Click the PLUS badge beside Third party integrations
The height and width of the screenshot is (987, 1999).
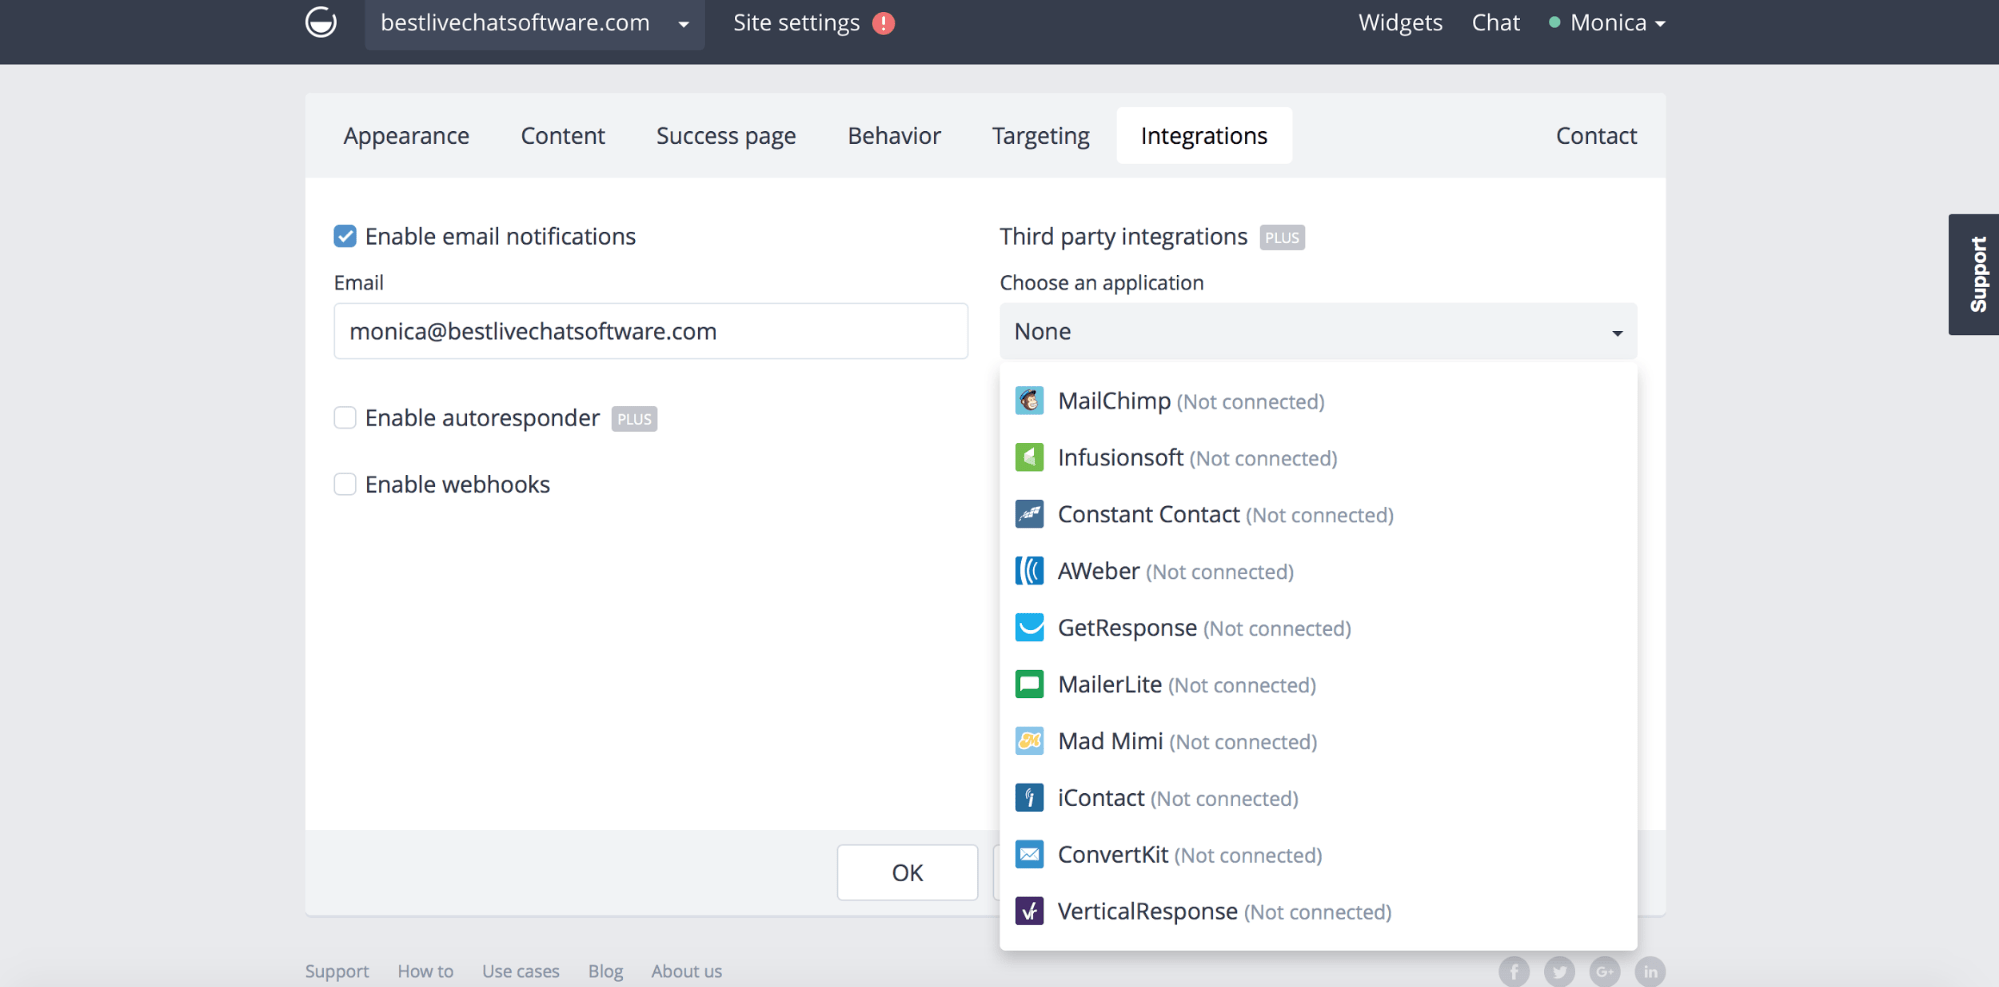[x=1282, y=238]
